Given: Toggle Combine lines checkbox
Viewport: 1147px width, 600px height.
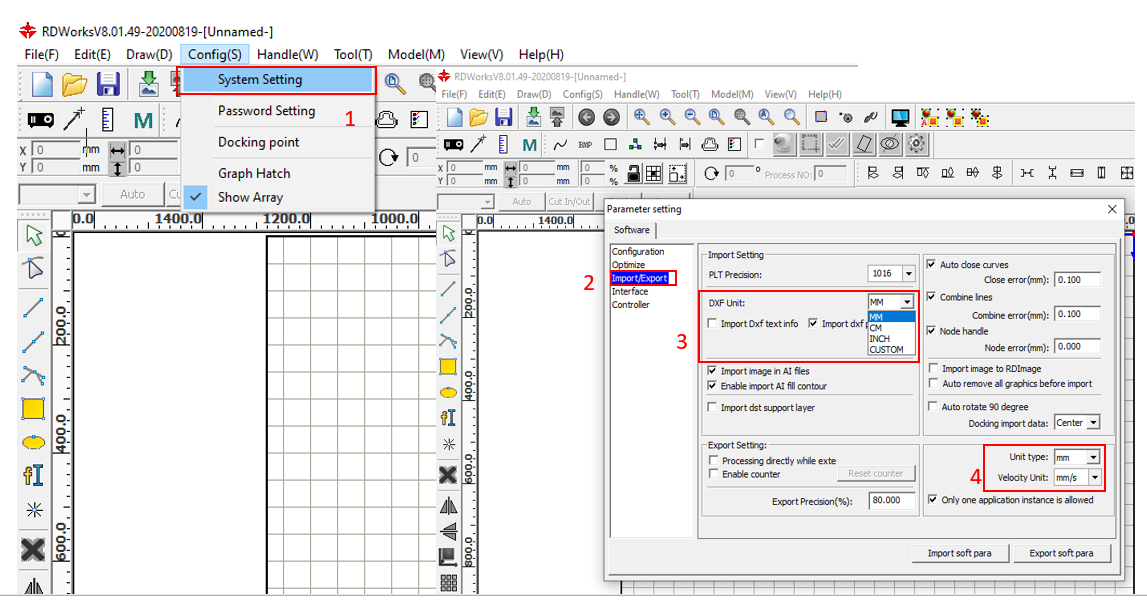Looking at the screenshot, I should click(x=931, y=297).
